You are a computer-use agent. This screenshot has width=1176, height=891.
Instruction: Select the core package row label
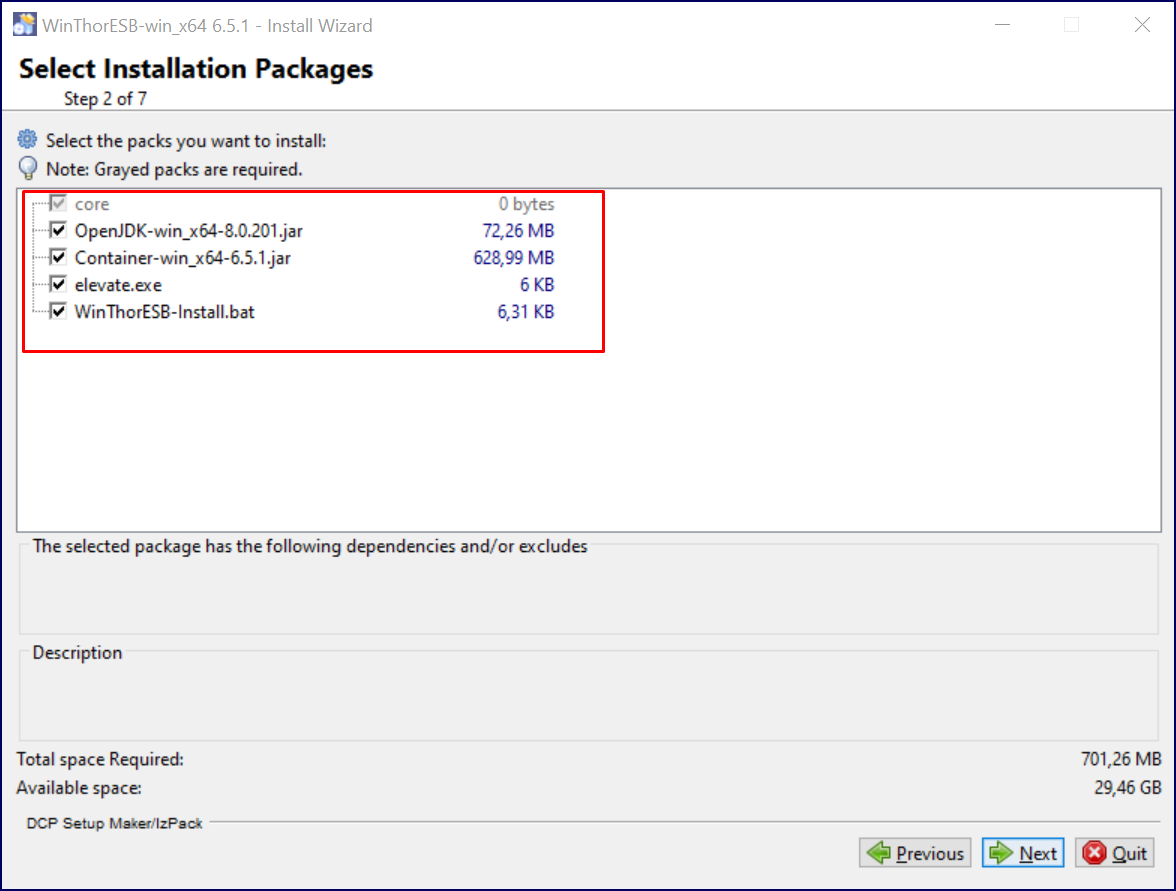pos(92,204)
